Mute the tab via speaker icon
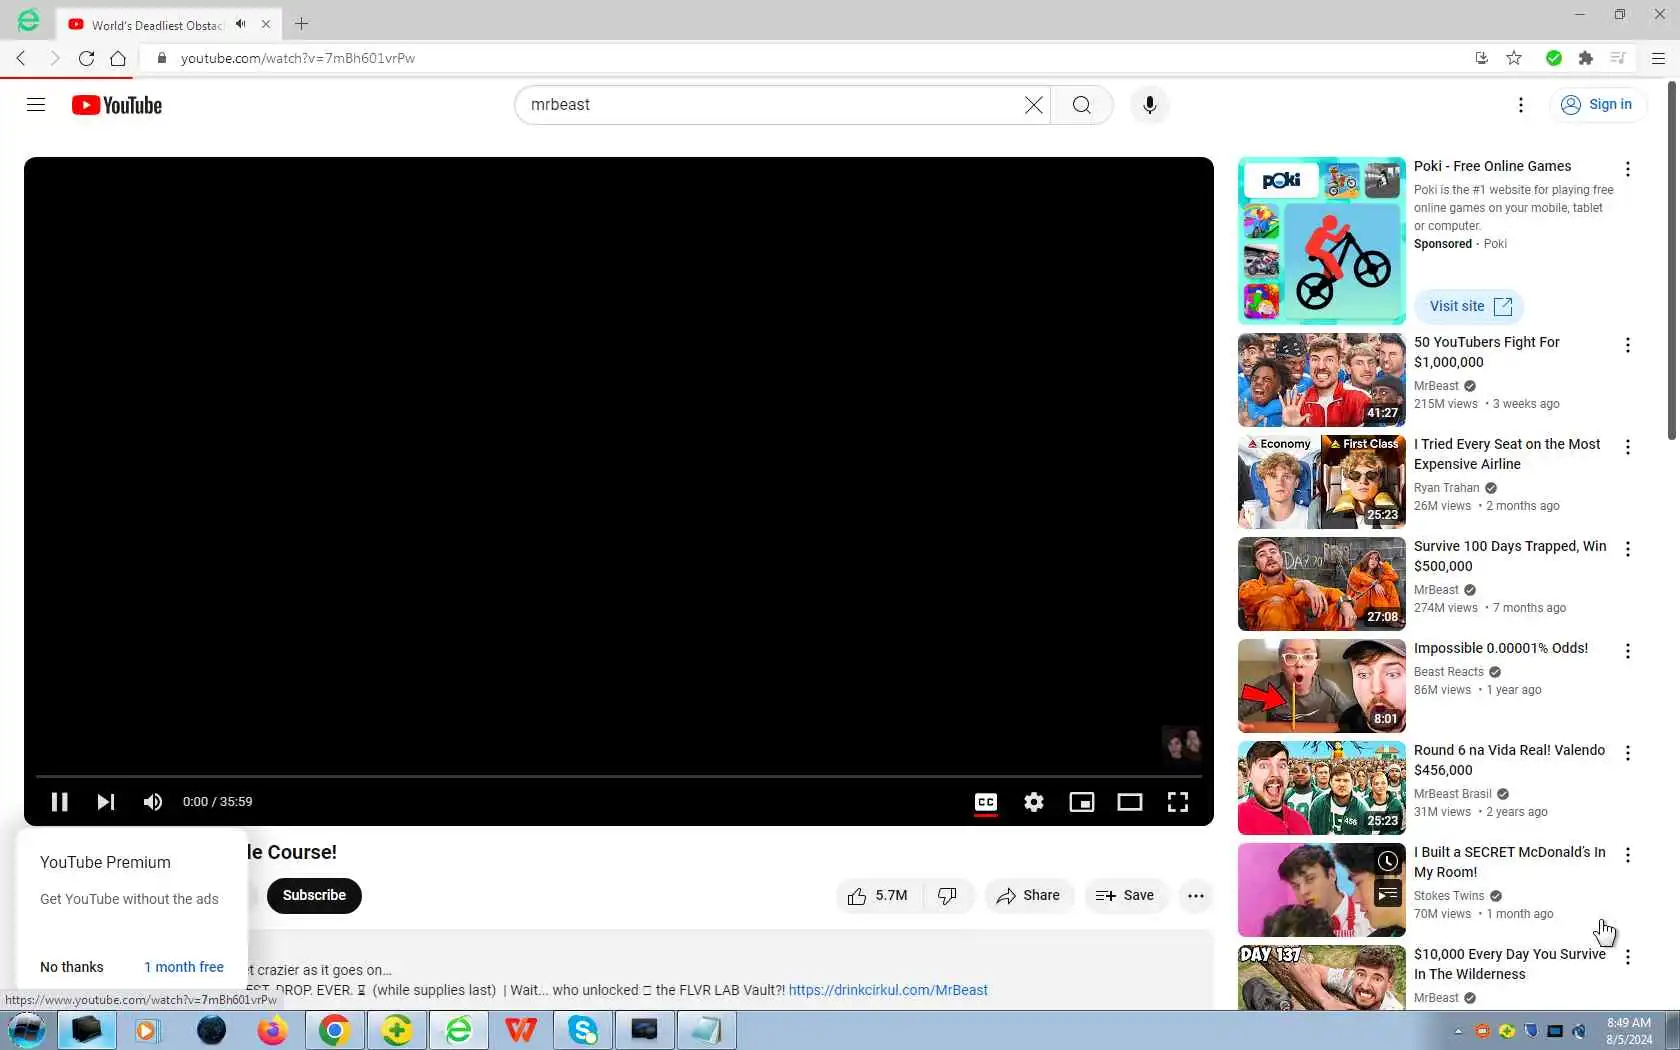Image resolution: width=1680 pixels, height=1050 pixels. point(240,24)
